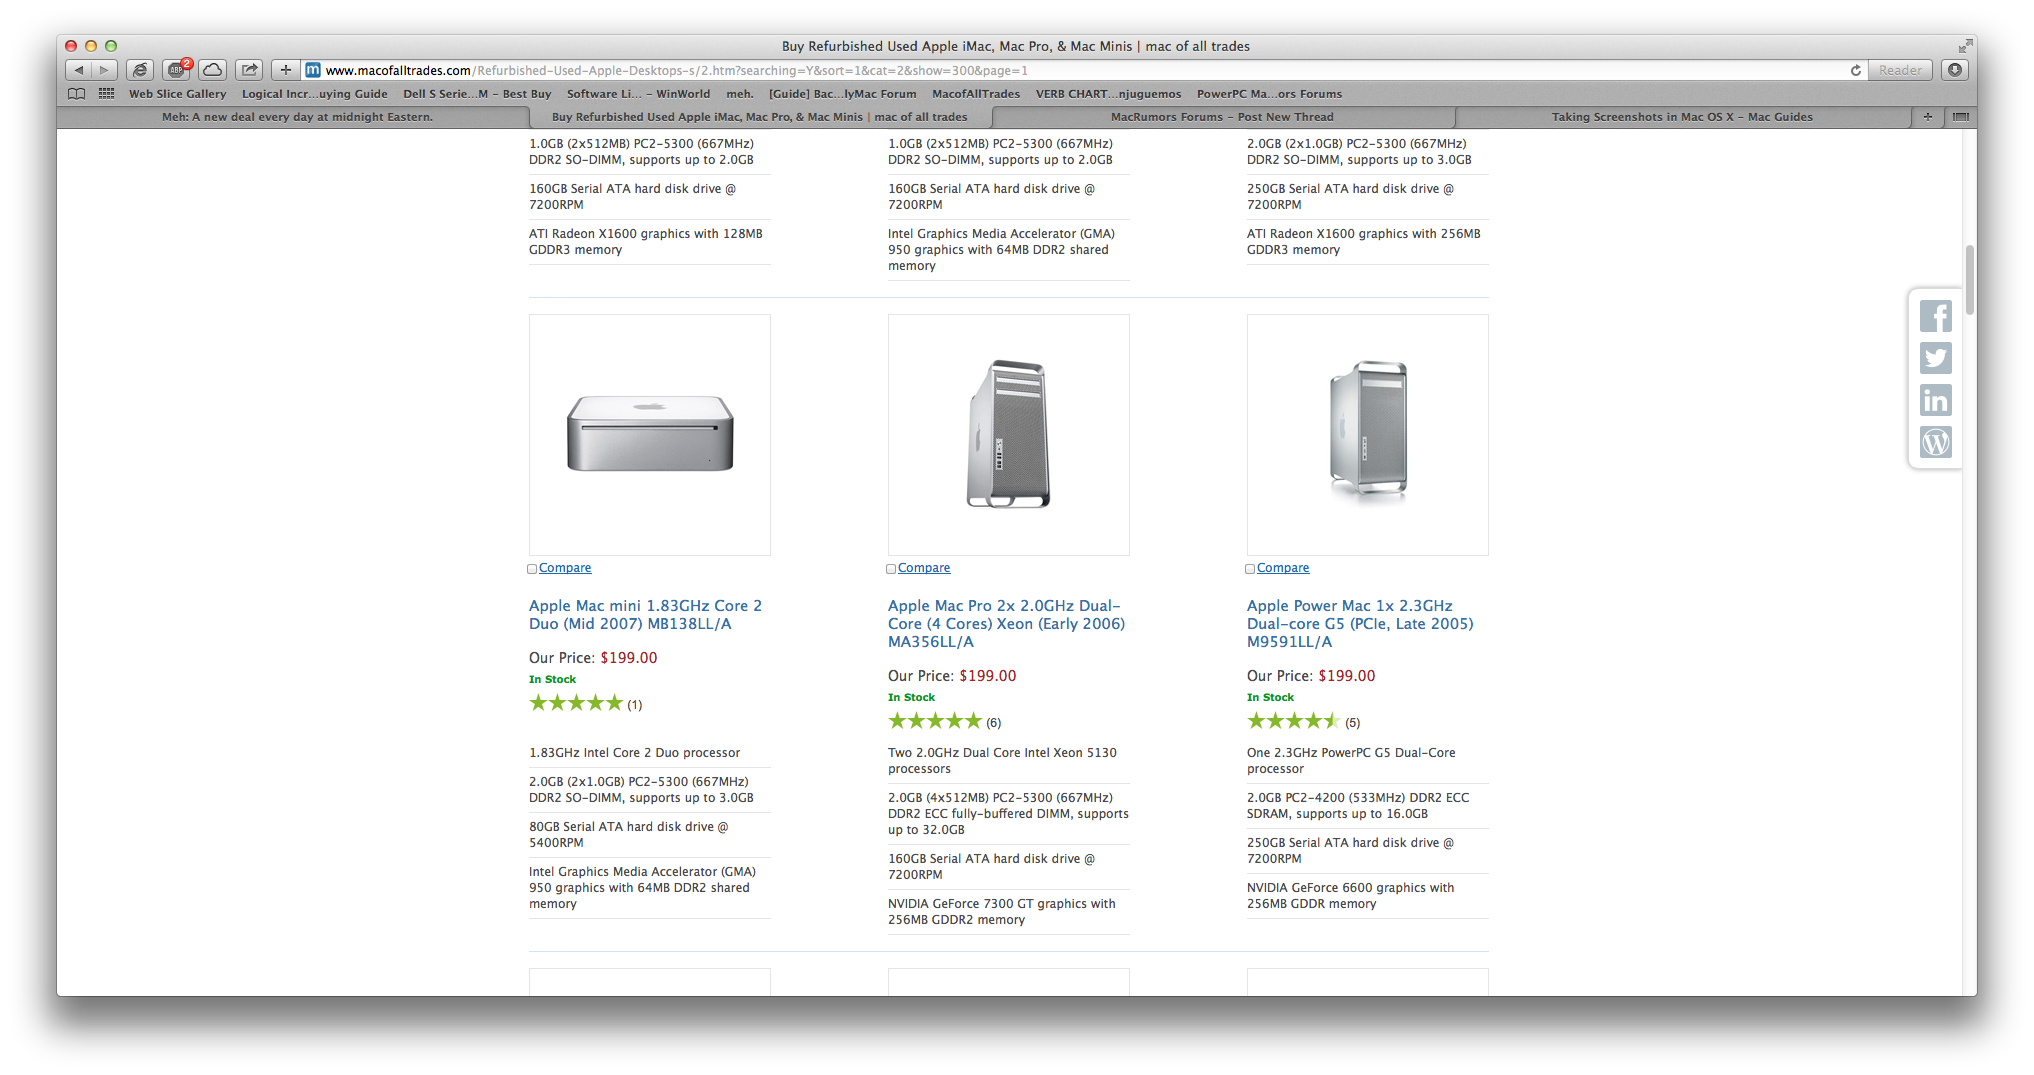Click the vertical page scrollbar thumb
This screenshot has height=1075, width=2034.
1969,280
